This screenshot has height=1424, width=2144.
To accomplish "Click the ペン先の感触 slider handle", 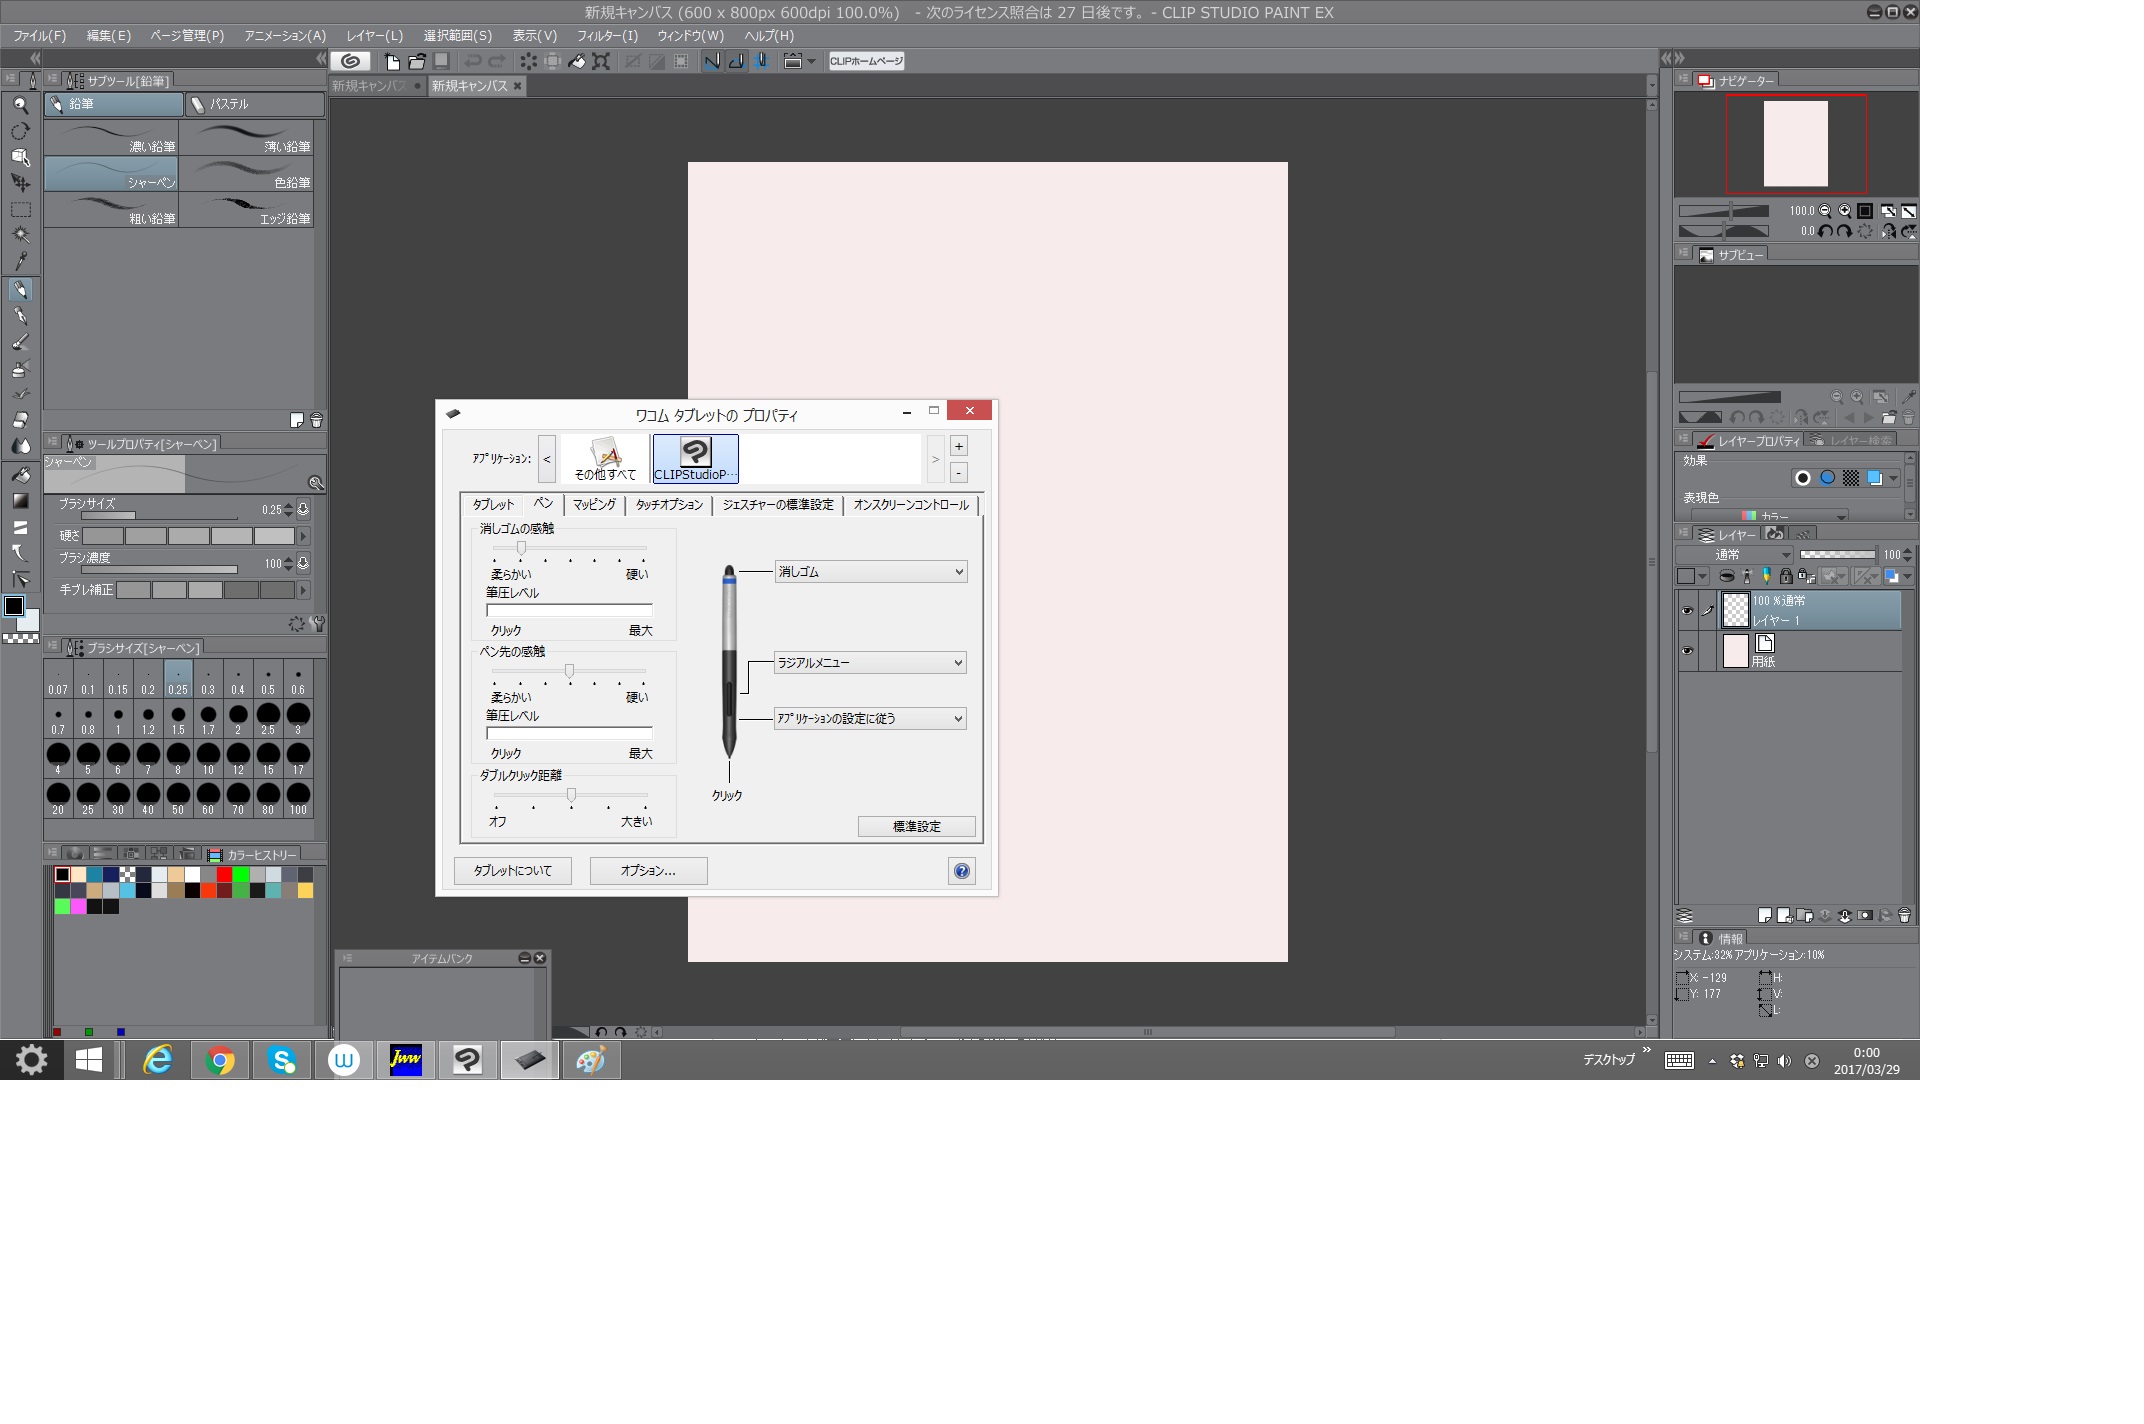I will [x=569, y=671].
